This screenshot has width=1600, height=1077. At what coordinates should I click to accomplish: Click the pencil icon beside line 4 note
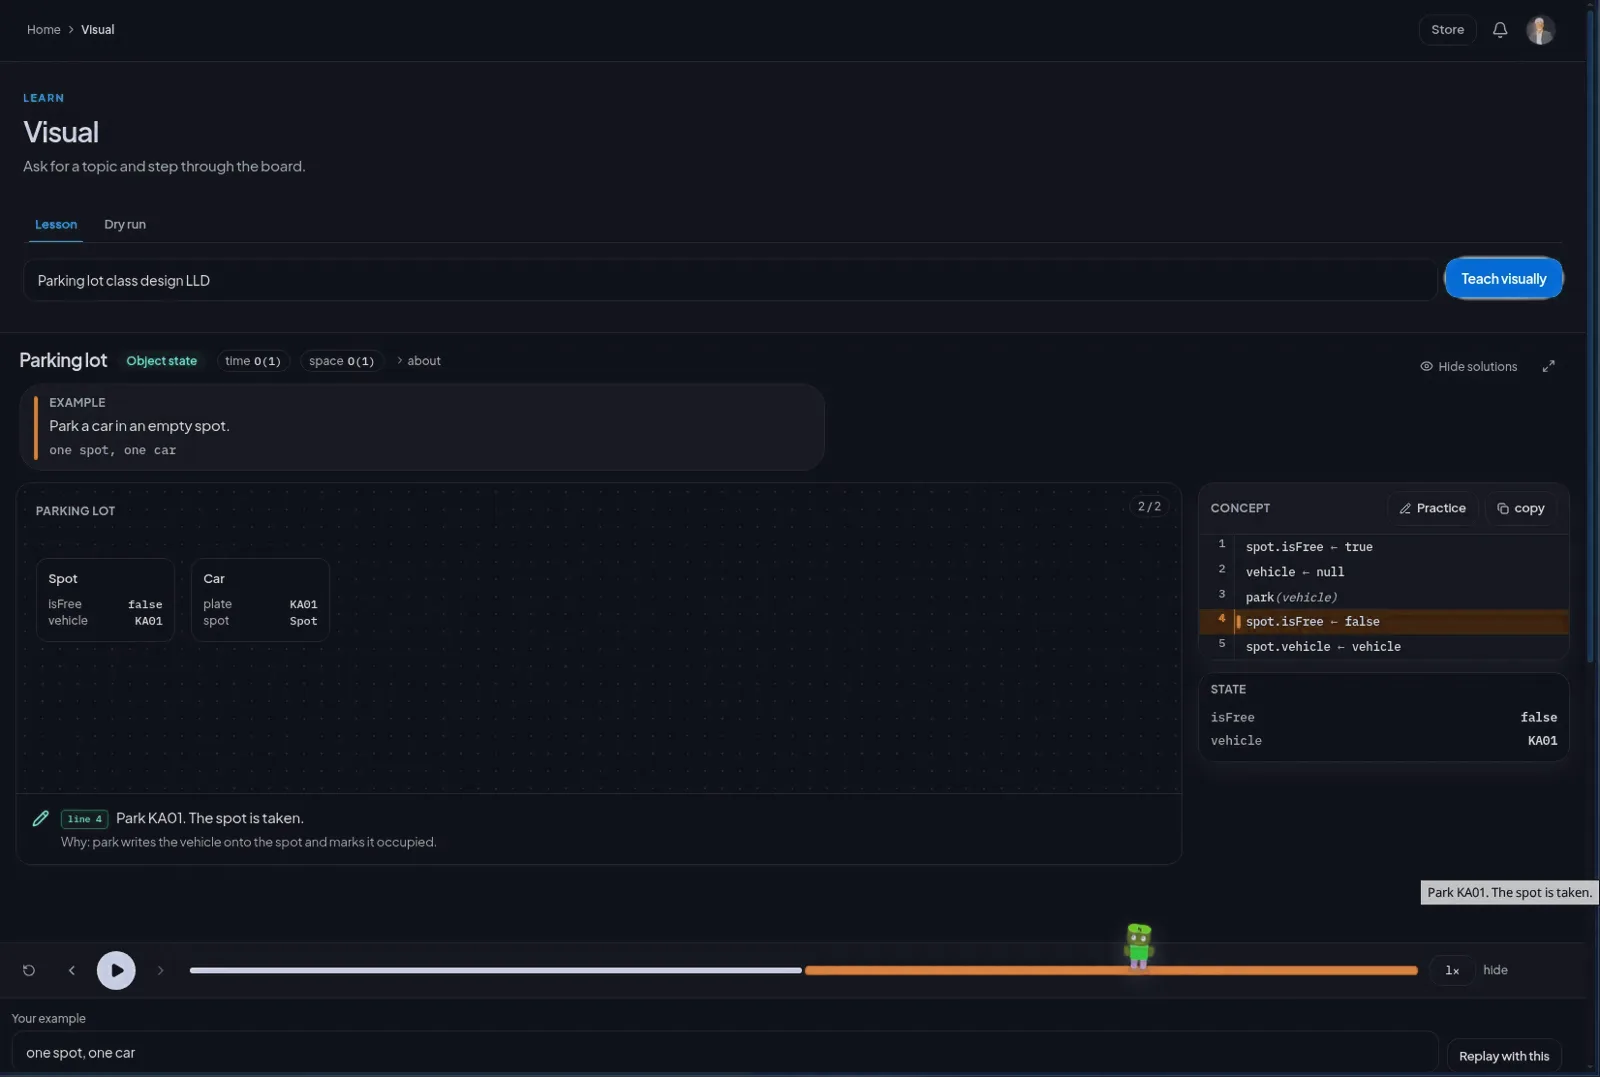tap(41, 818)
